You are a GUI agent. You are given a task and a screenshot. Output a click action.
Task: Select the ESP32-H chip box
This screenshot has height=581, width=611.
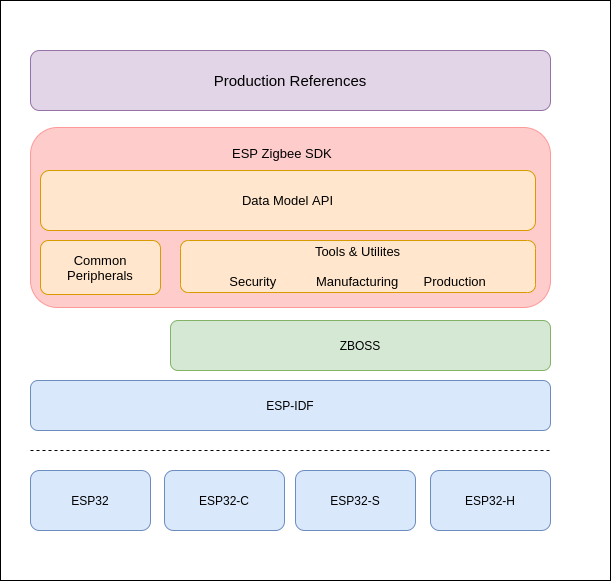click(491, 500)
